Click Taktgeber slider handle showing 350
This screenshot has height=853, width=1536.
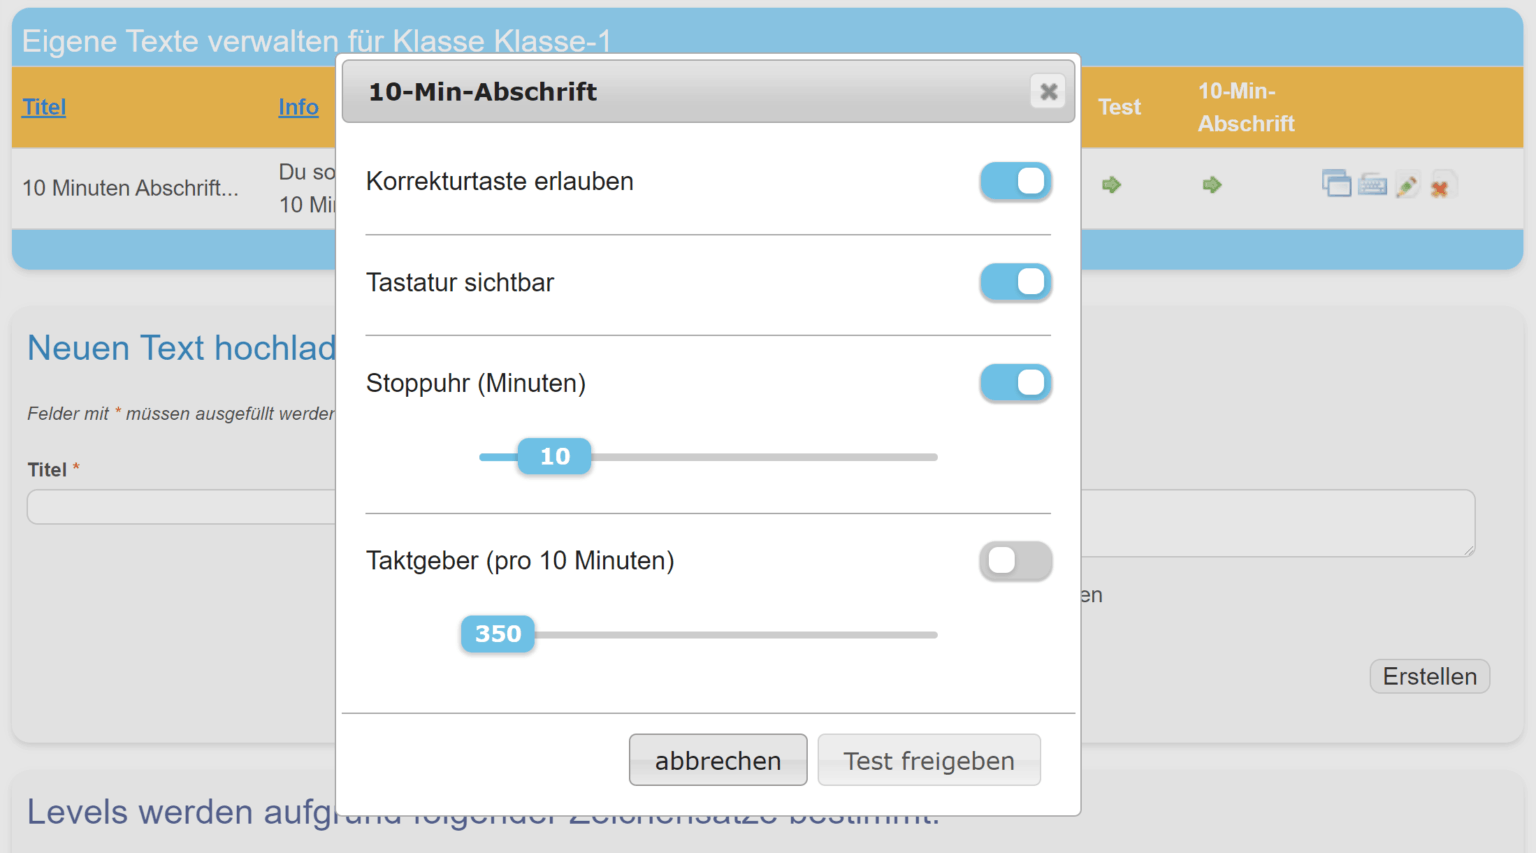(498, 634)
